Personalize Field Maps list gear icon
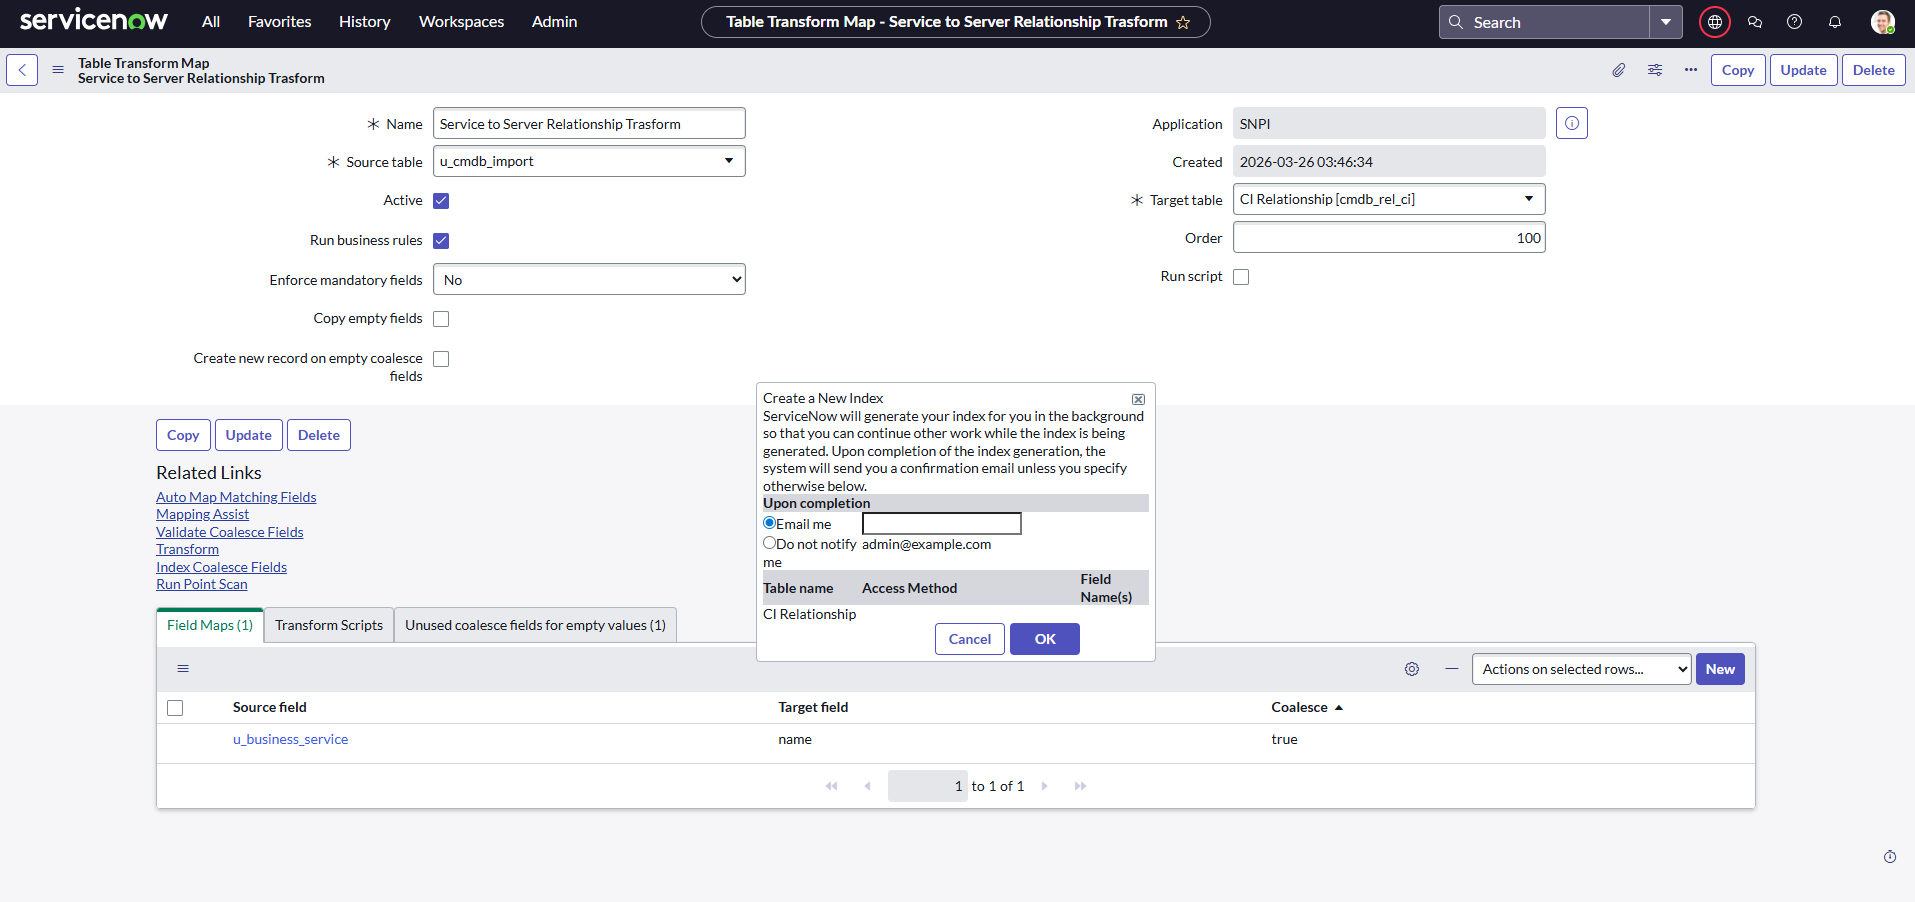 click(x=1412, y=669)
